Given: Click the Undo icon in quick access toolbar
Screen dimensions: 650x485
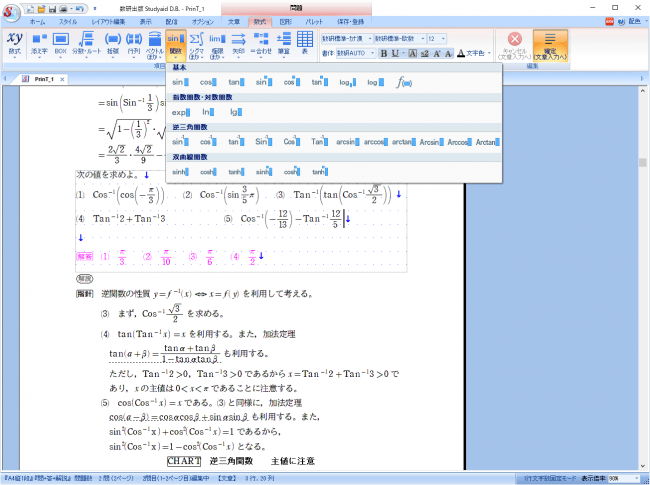Looking at the screenshot, I should click(x=80, y=8).
